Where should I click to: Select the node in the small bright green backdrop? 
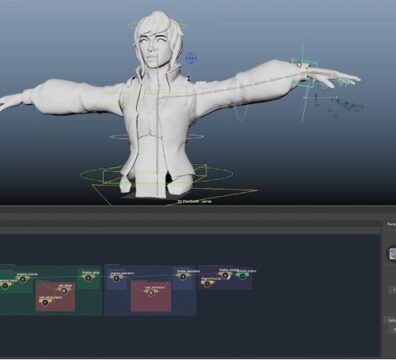point(88,278)
